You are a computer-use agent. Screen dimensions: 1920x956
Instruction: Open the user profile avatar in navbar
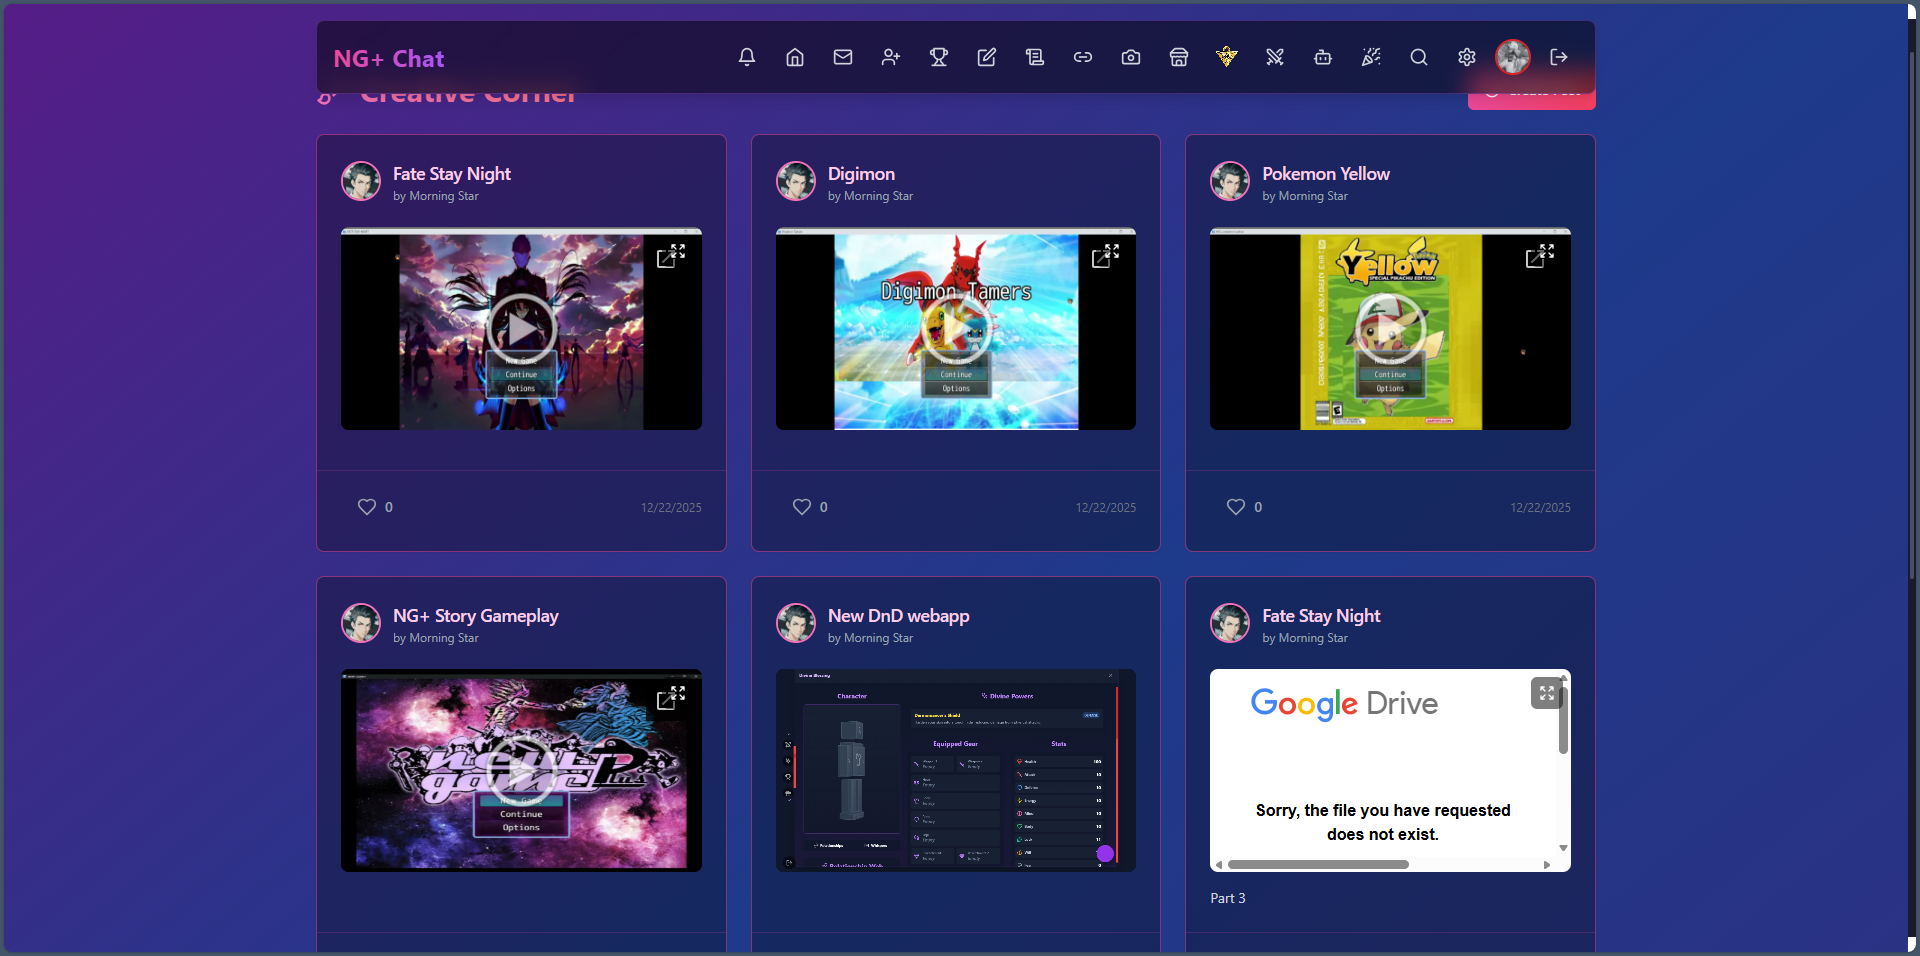pyautogui.click(x=1513, y=57)
